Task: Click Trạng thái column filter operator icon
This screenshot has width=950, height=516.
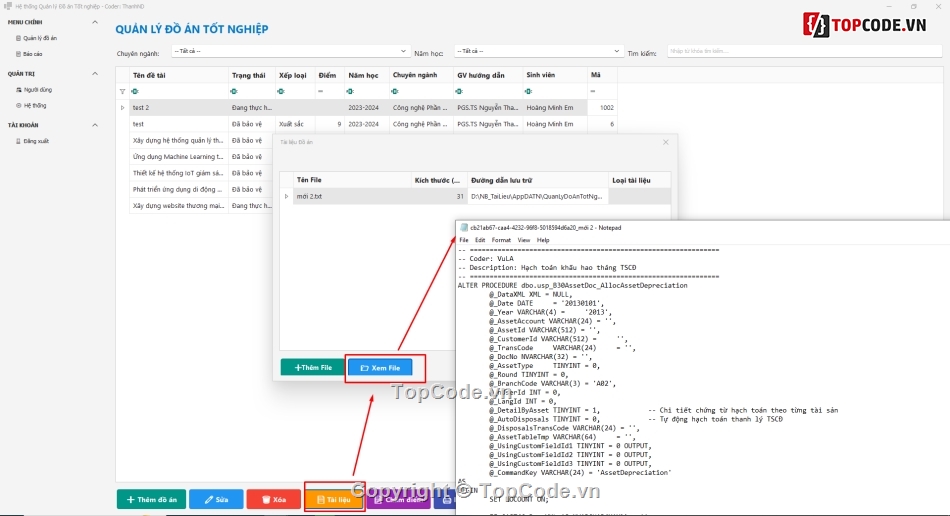Action: (234, 91)
